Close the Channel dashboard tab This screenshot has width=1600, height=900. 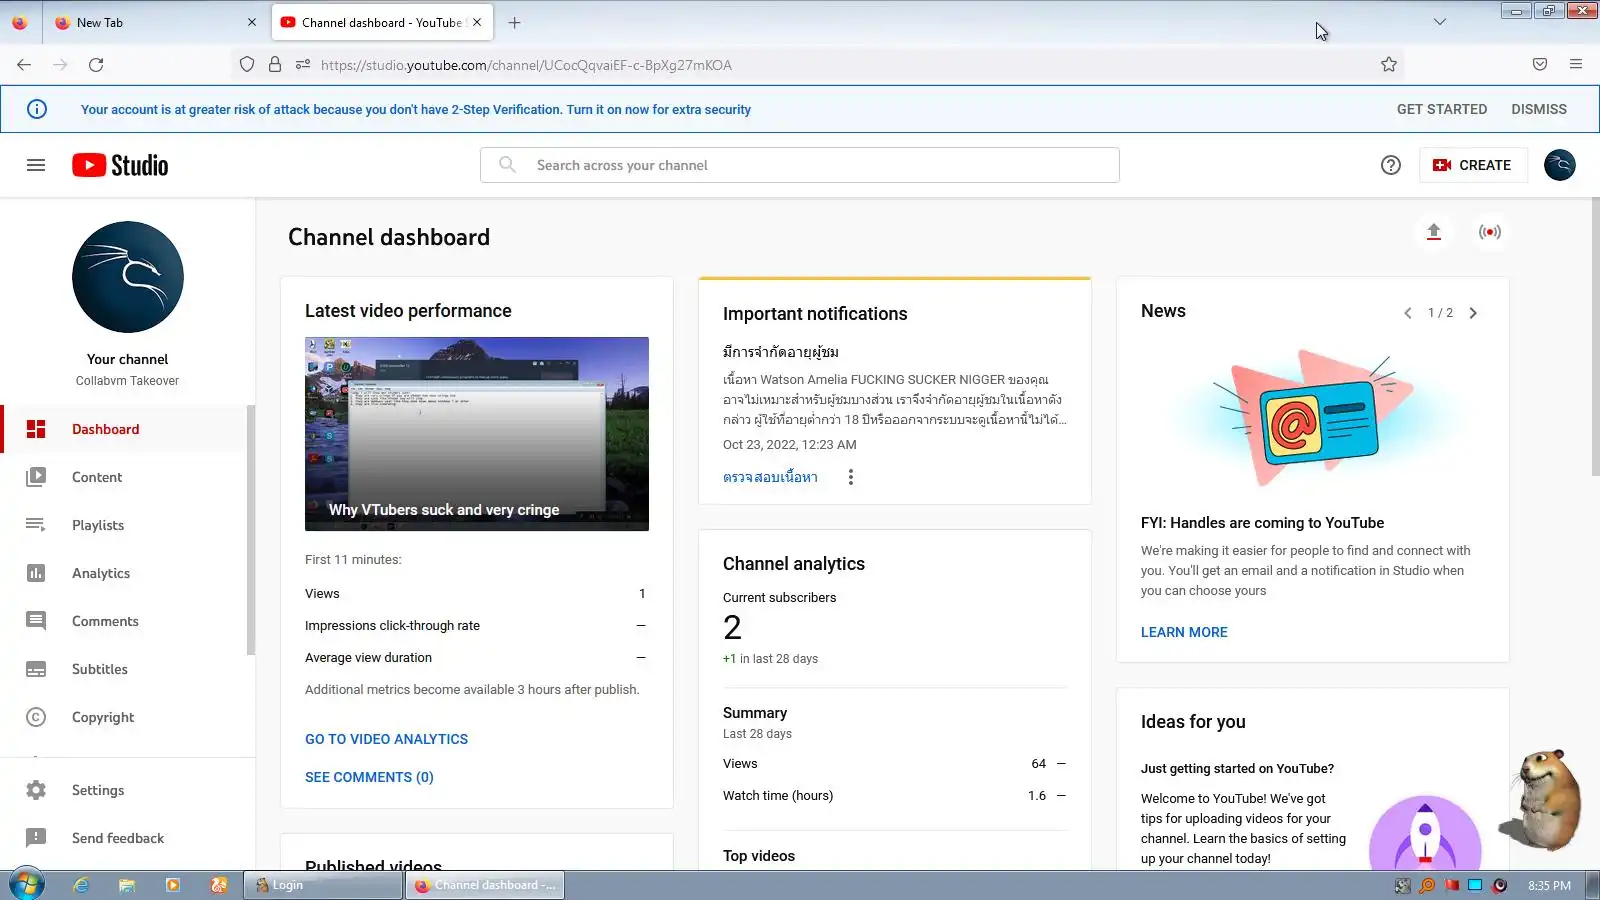click(477, 22)
